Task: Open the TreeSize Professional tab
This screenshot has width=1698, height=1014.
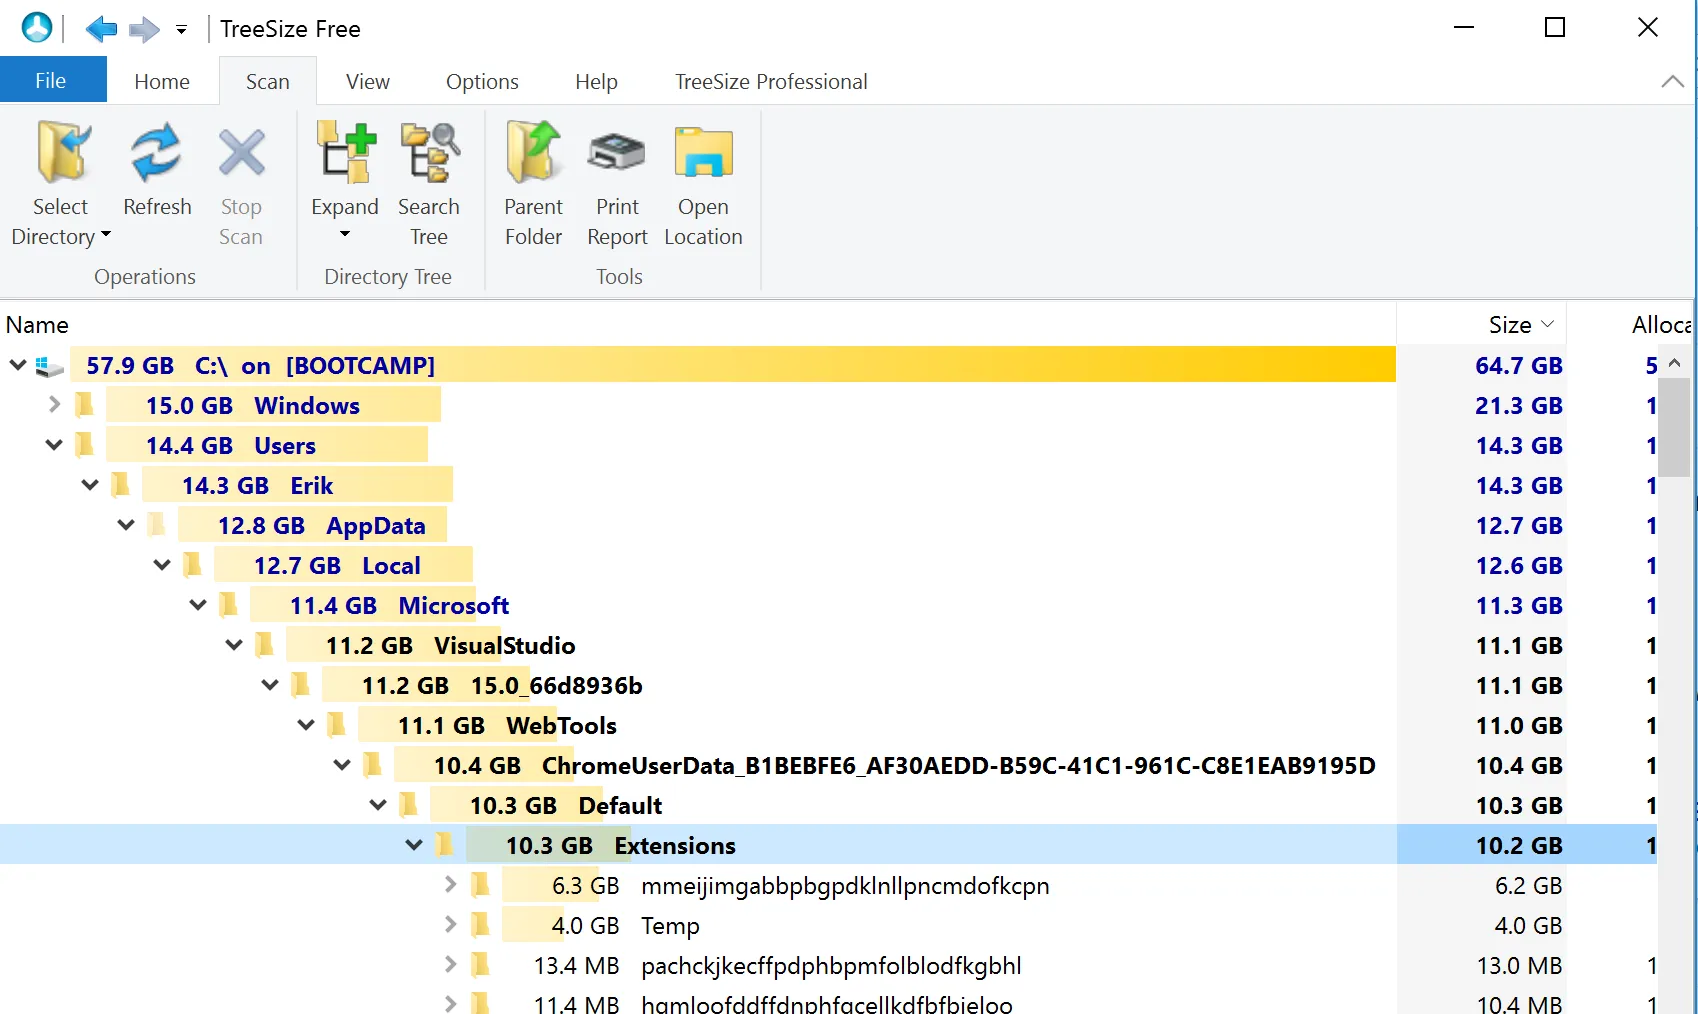Action: 771,81
